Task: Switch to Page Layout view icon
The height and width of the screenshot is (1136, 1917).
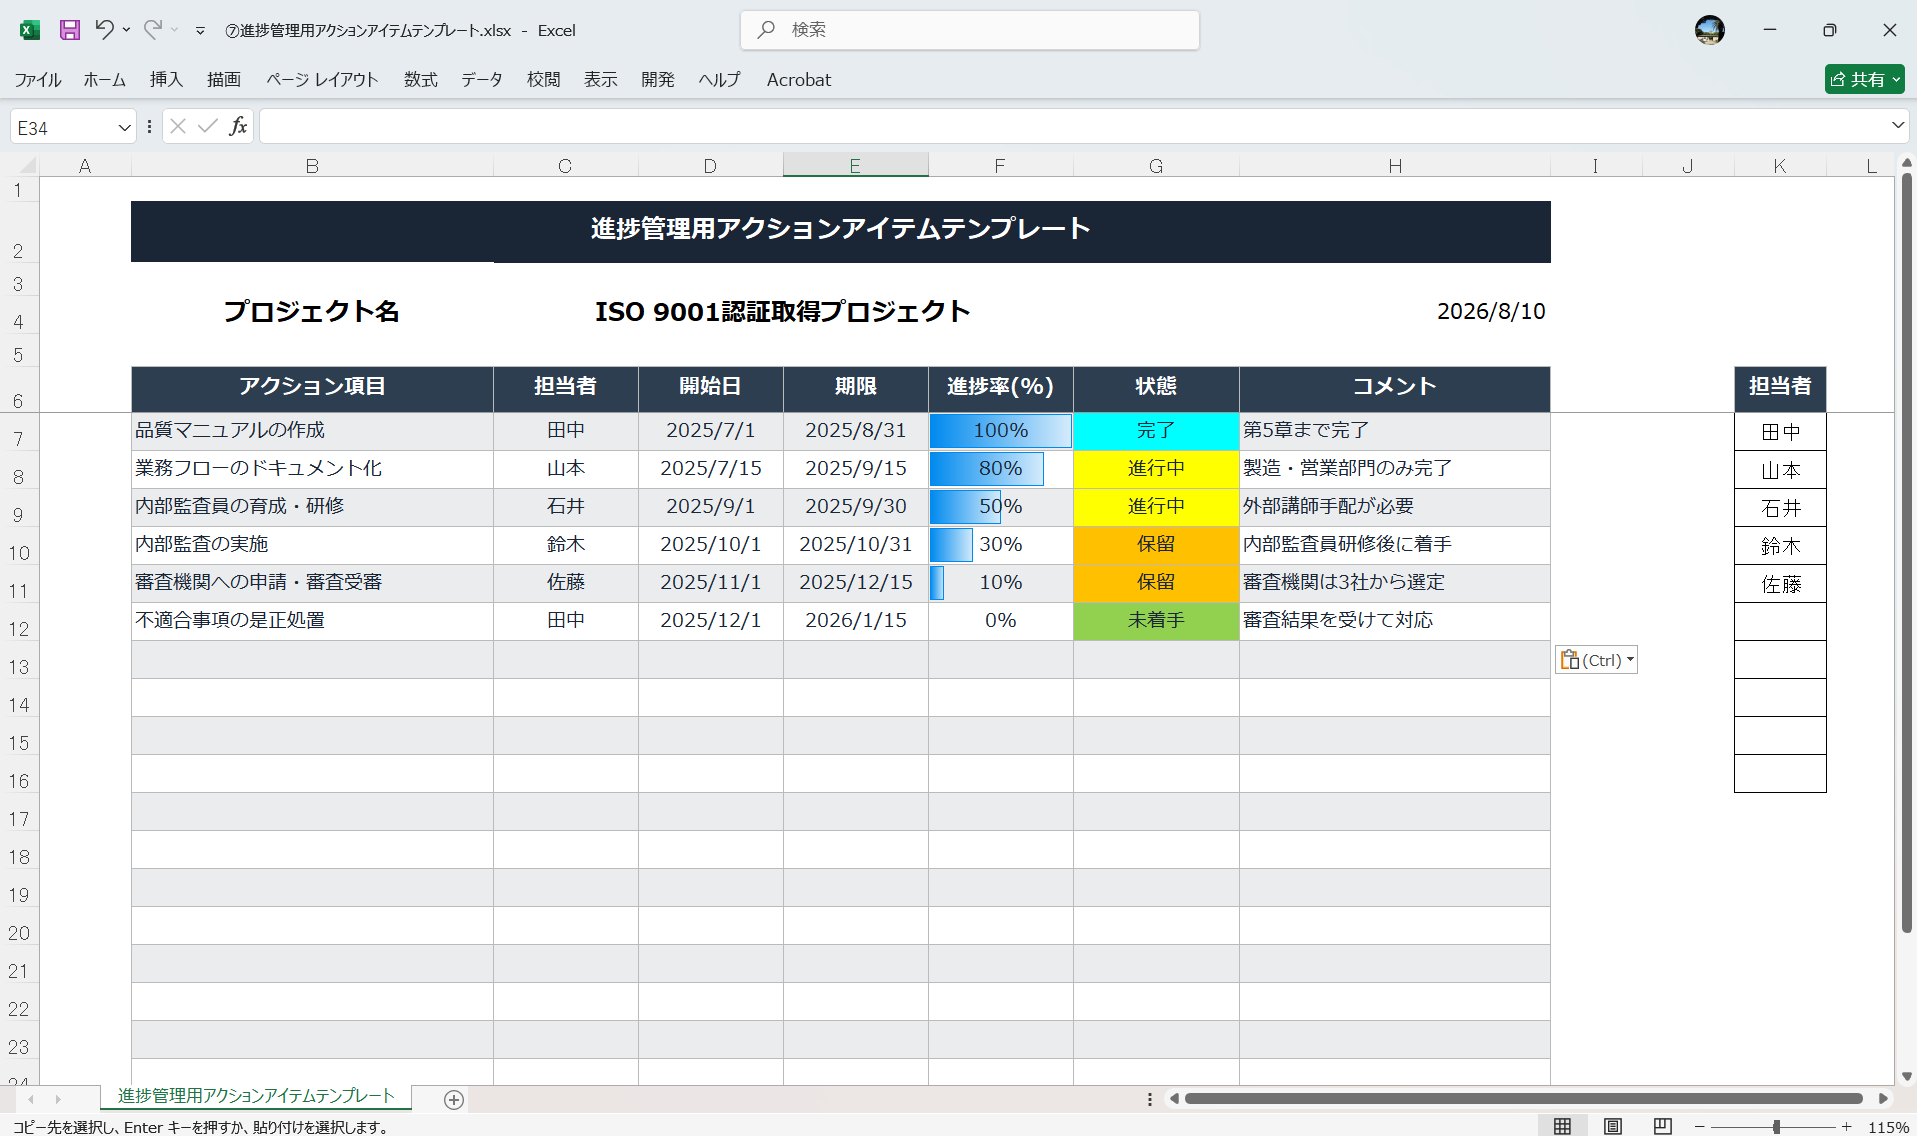Action: coord(1613,1126)
